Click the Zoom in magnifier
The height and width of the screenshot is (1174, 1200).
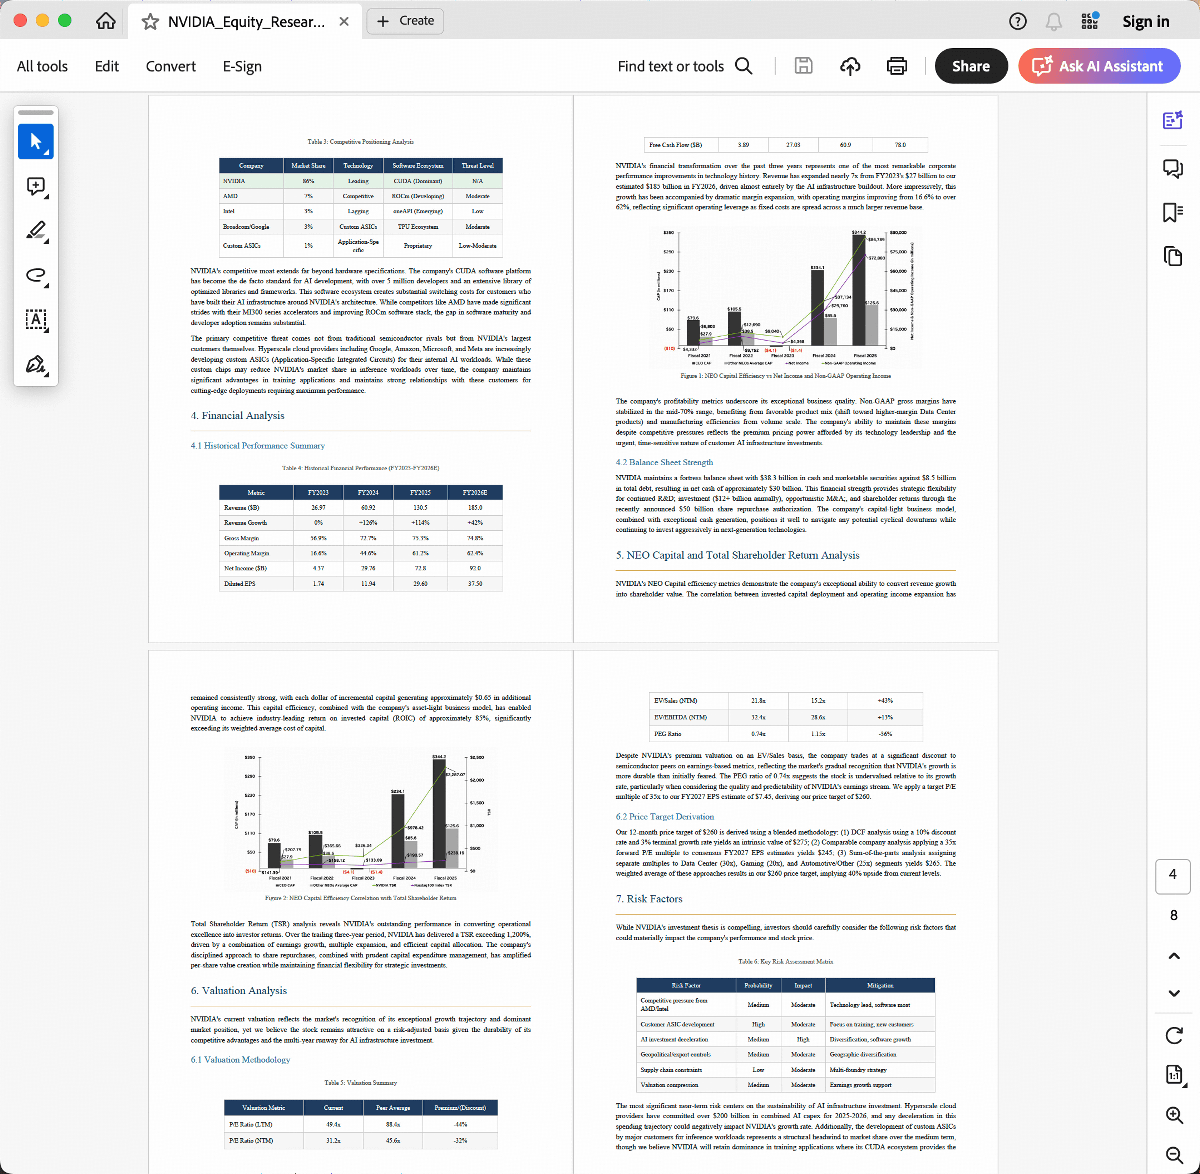1174,1115
